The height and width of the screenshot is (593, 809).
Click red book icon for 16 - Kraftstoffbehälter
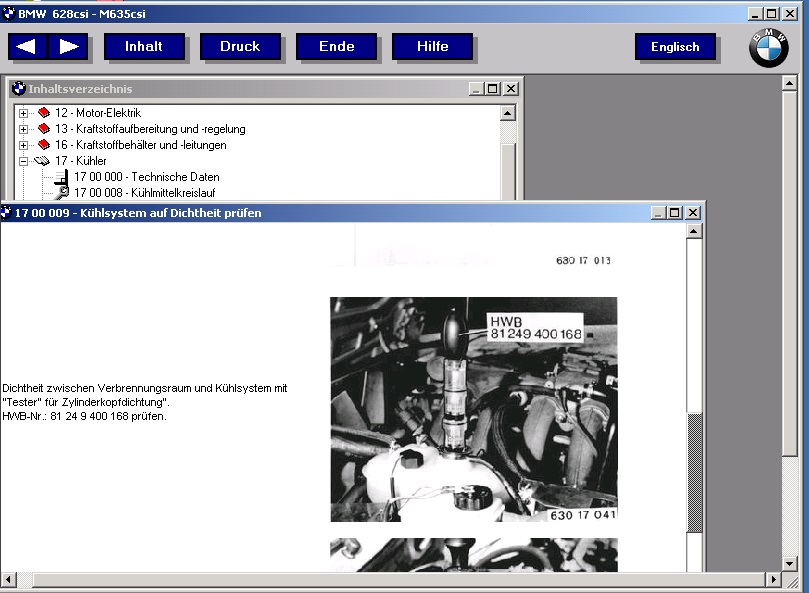click(43, 145)
